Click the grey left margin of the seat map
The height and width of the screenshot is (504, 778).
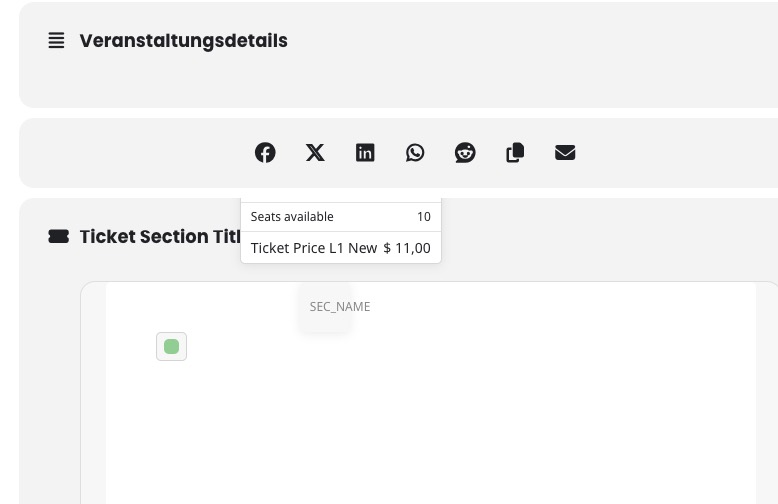coord(93,397)
